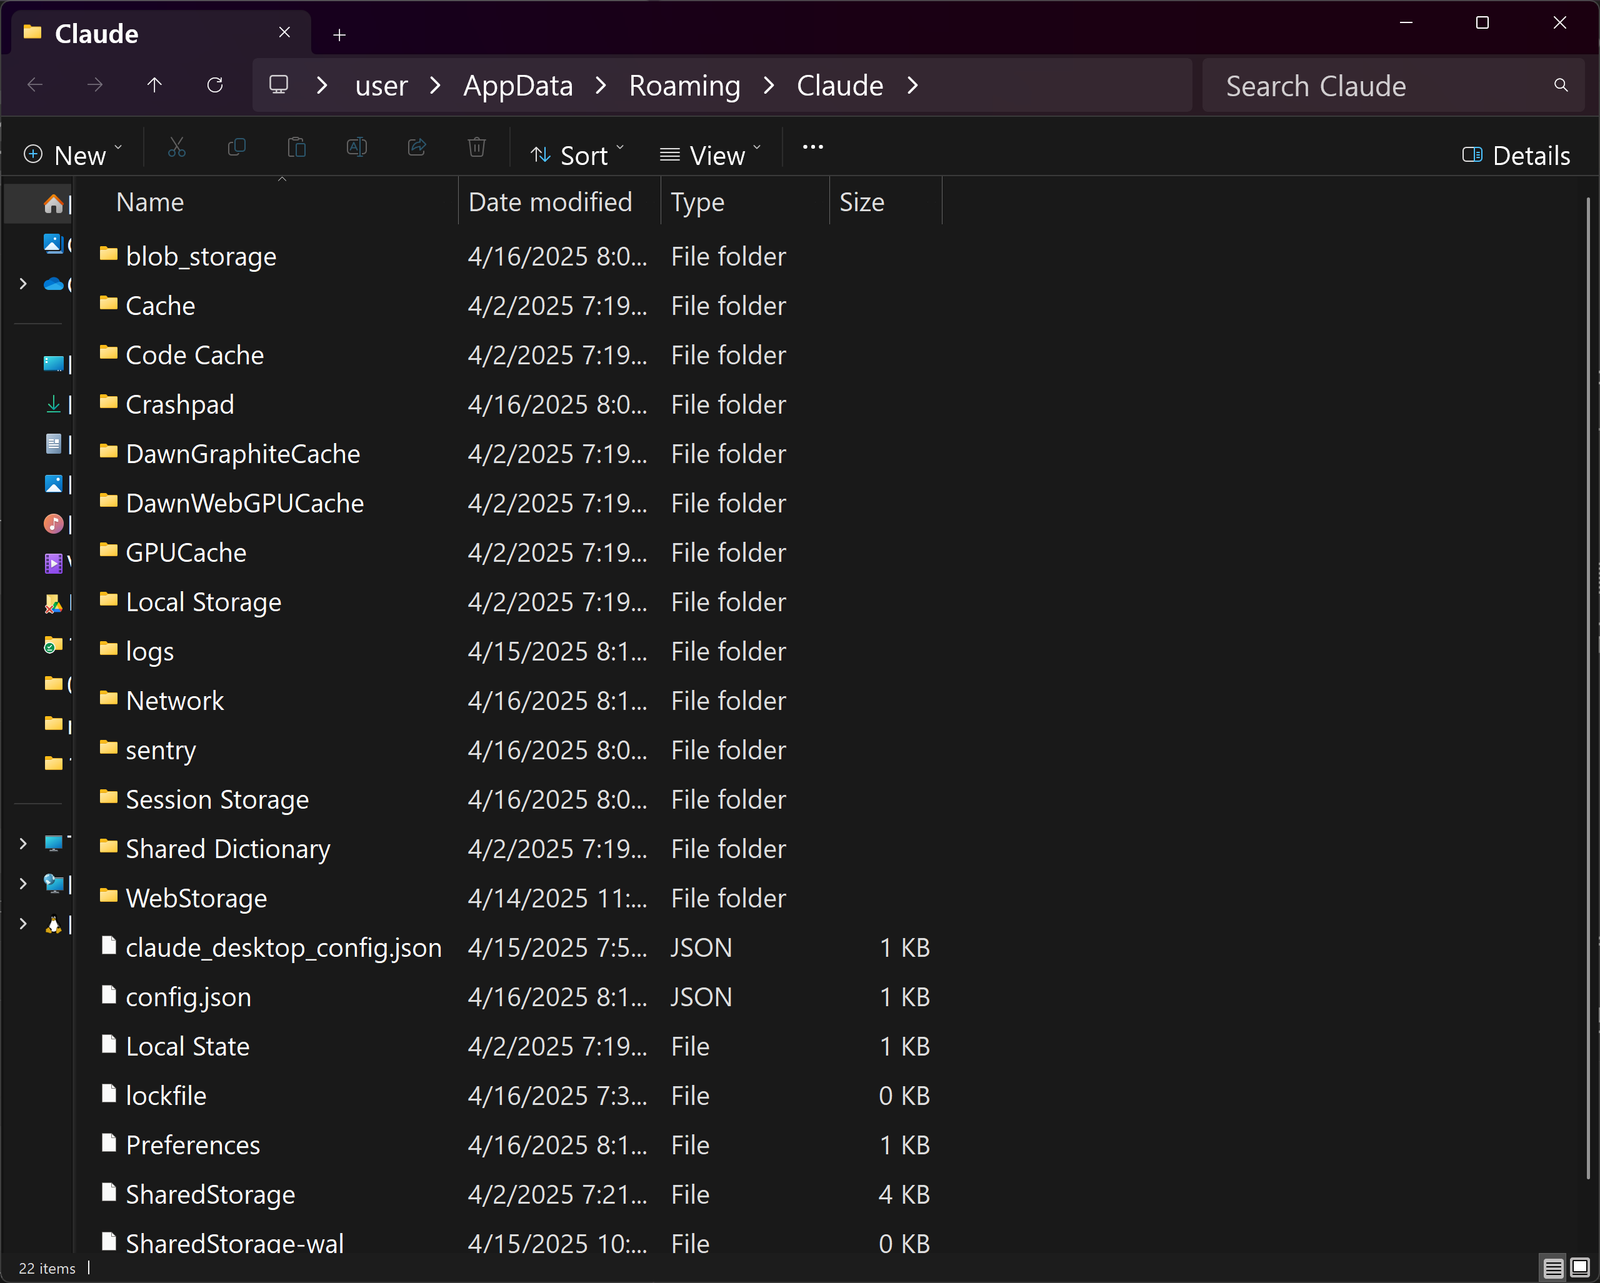Select the config.json file
Image resolution: width=1600 pixels, height=1283 pixels.
(189, 997)
